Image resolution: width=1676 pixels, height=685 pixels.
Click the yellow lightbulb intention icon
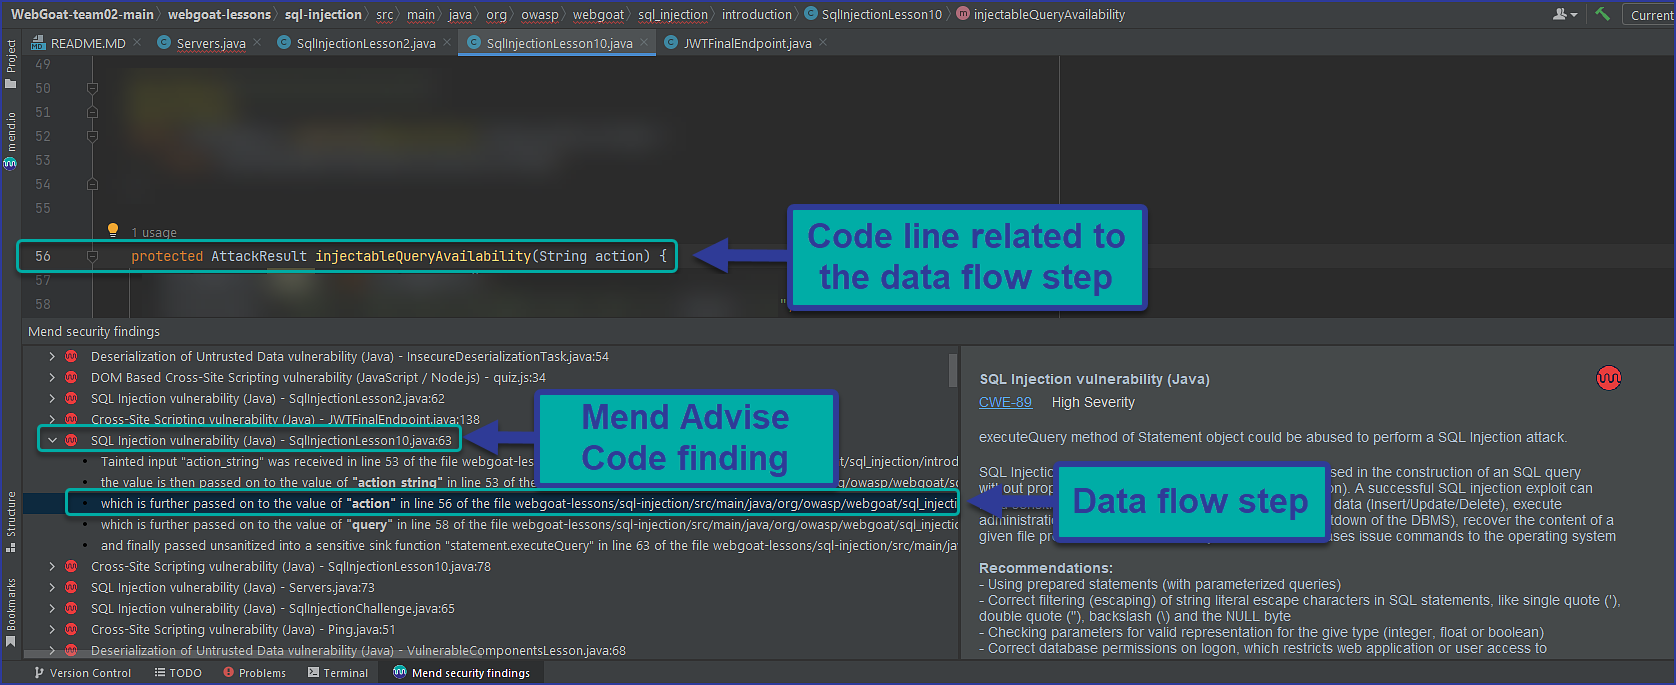coord(113,231)
